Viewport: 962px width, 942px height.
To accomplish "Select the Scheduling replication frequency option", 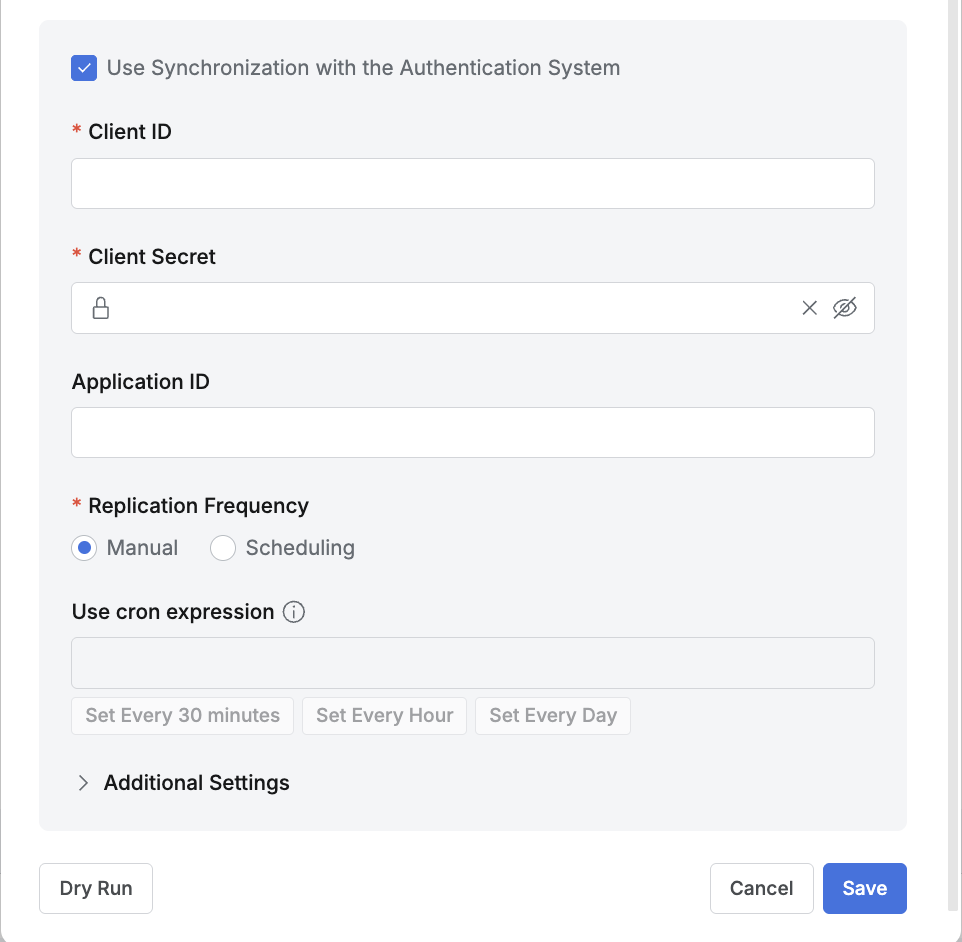I will coord(223,548).
